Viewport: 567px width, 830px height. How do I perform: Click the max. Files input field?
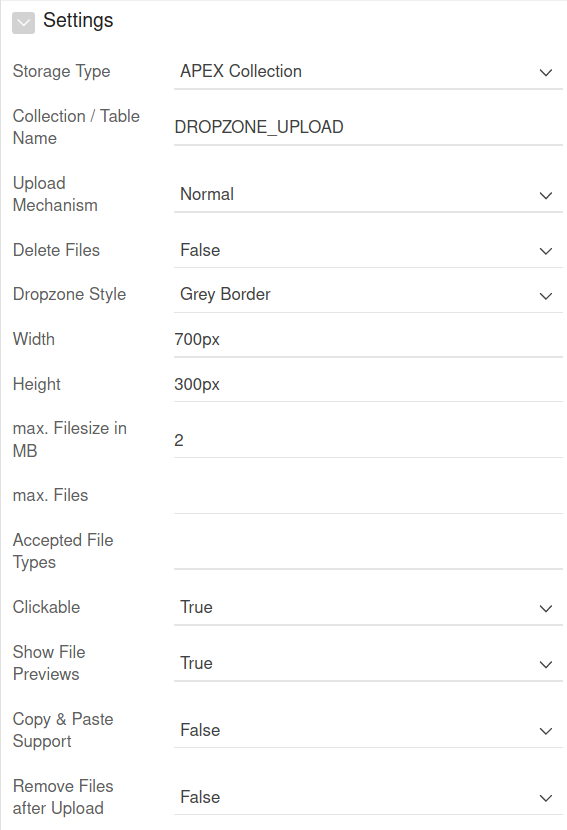368,496
